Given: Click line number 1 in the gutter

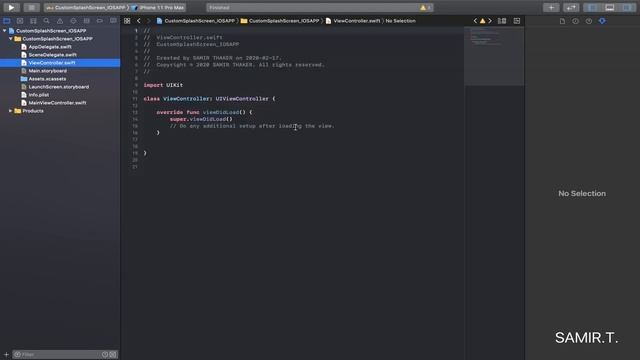Looking at the screenshot, I should tap(136, 31).
